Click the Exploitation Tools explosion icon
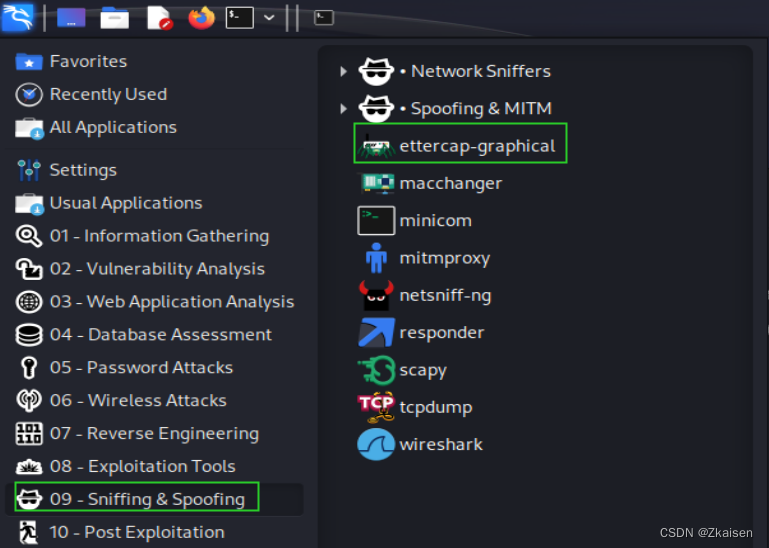Image resolution: width=769 pixels, height=548 pixels. [29, 467]
